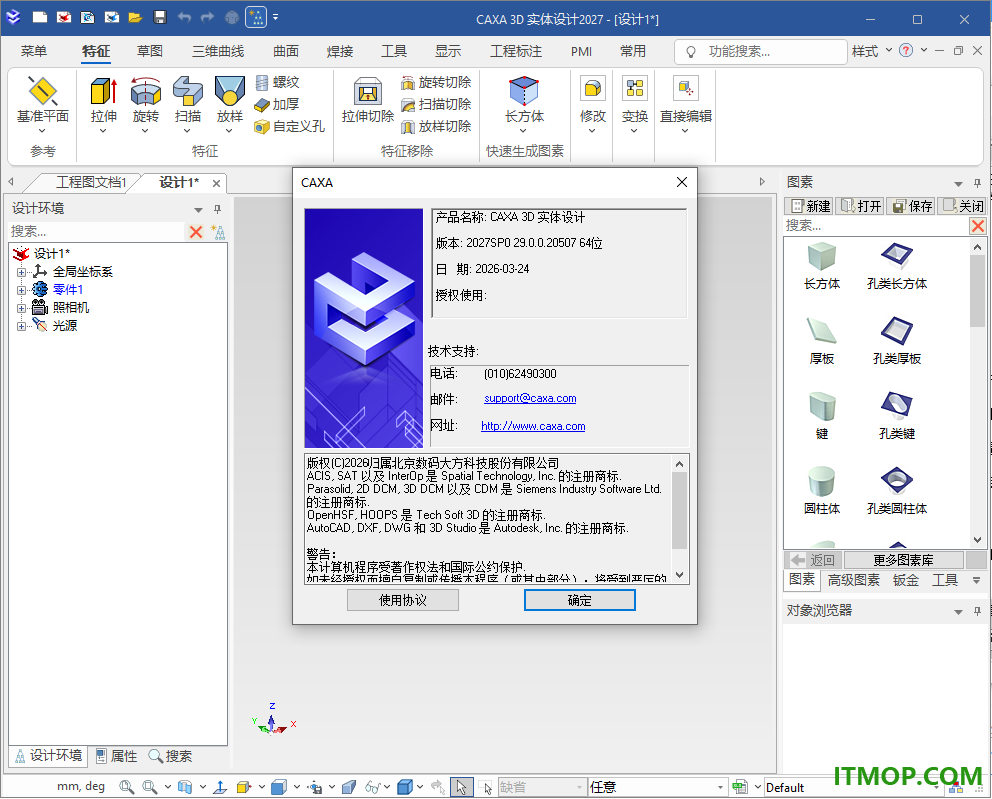Expand the 零件1 tree node

21,290
